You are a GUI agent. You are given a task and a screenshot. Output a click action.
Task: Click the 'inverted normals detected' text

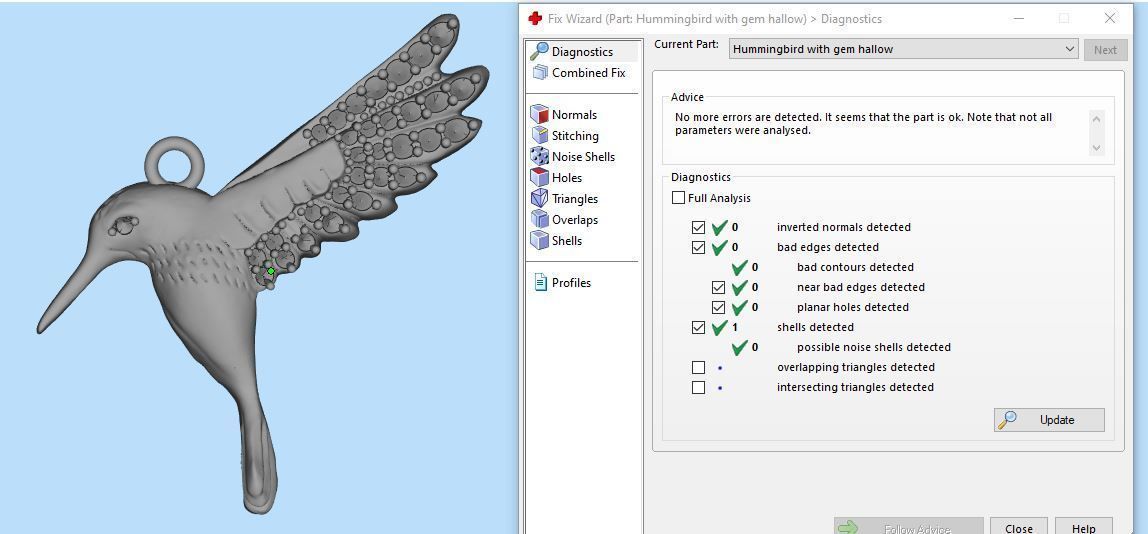(x=843, y=227)
